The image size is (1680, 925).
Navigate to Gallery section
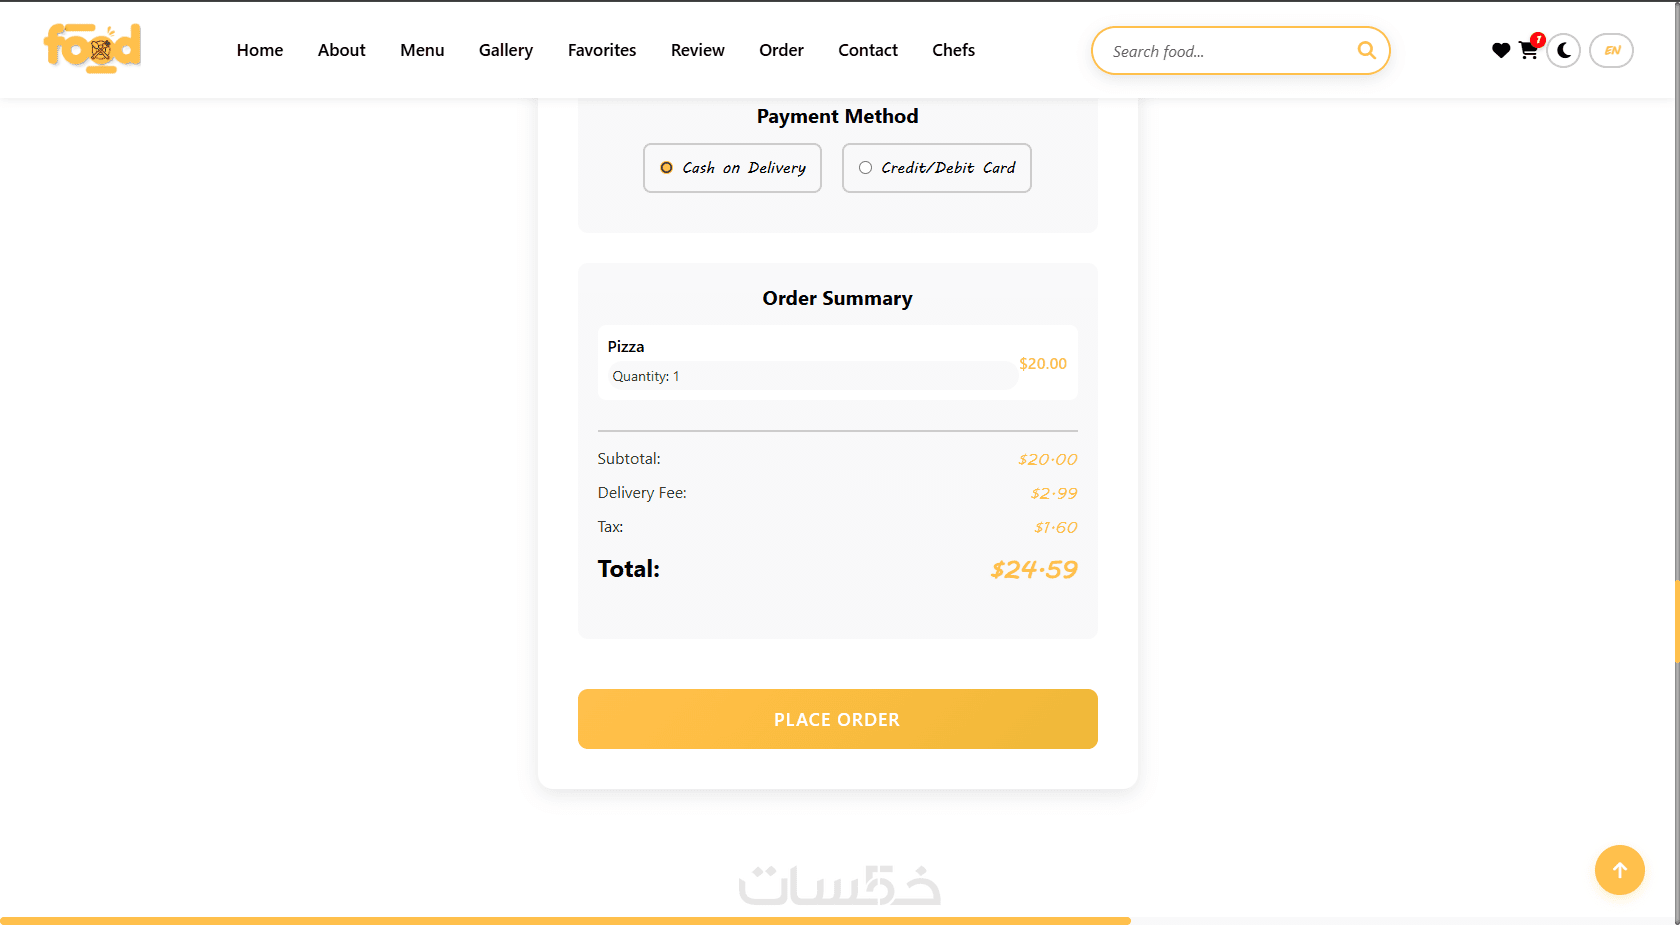click(x=505, y=50)
